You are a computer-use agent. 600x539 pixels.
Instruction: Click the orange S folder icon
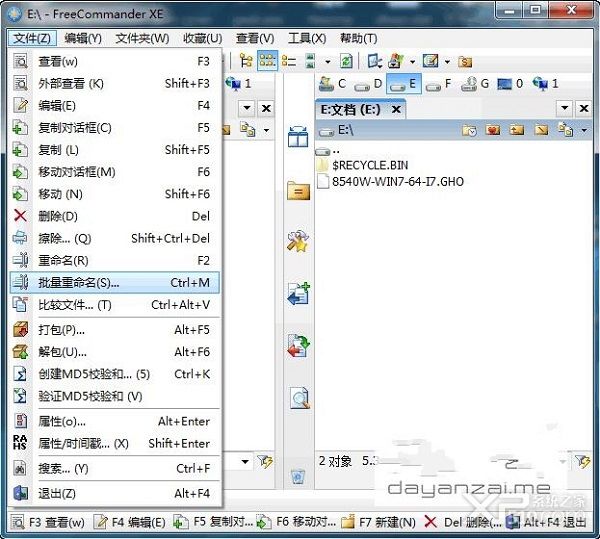(465, 62)
